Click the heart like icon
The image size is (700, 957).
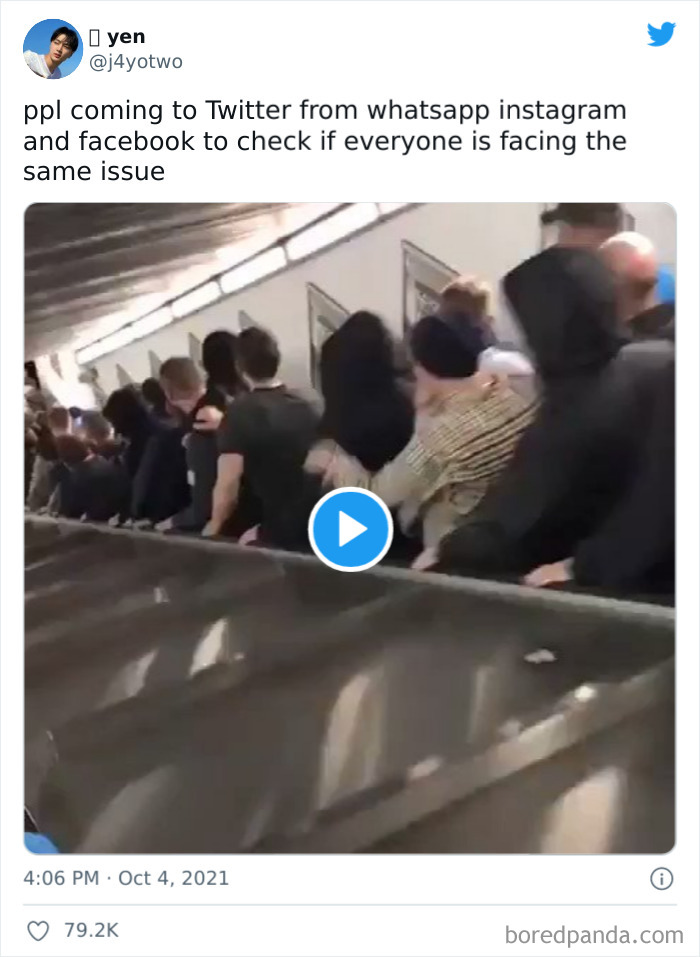[38, 931]
